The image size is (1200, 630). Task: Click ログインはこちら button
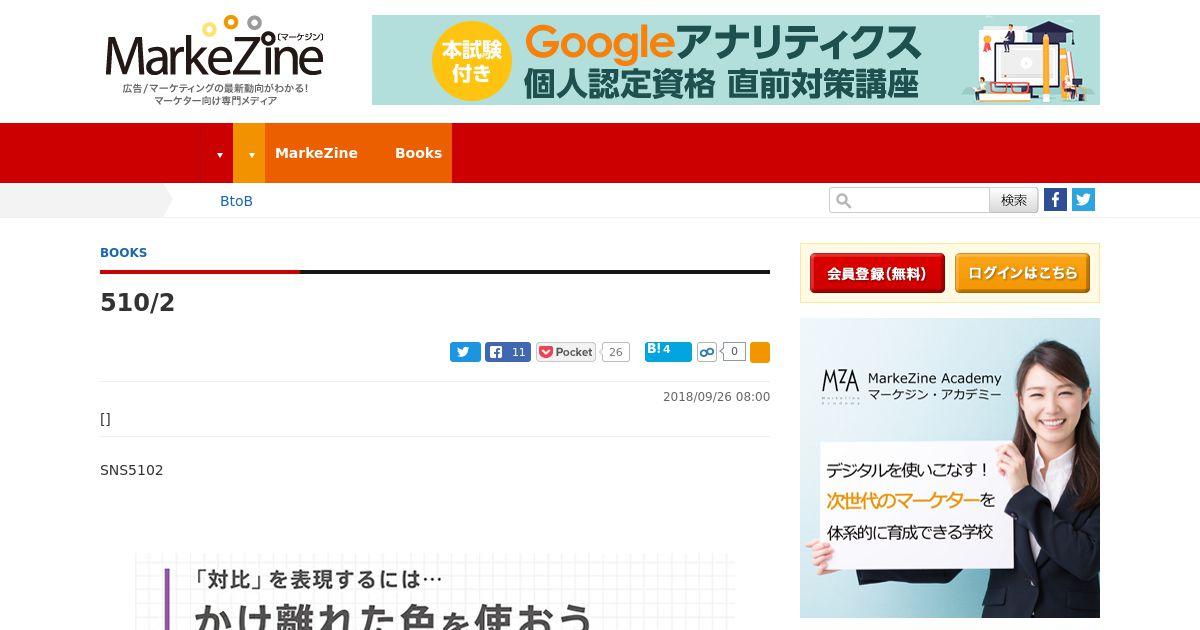[x=1022, y=273]
